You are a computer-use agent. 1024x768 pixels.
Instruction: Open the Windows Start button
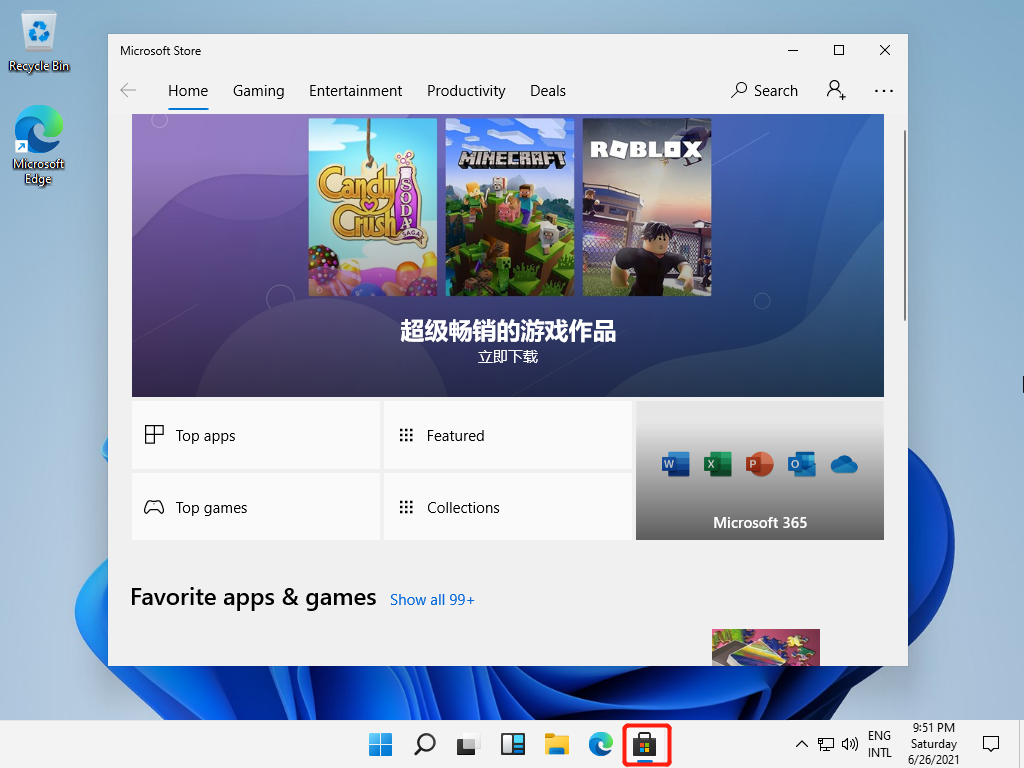380,744
